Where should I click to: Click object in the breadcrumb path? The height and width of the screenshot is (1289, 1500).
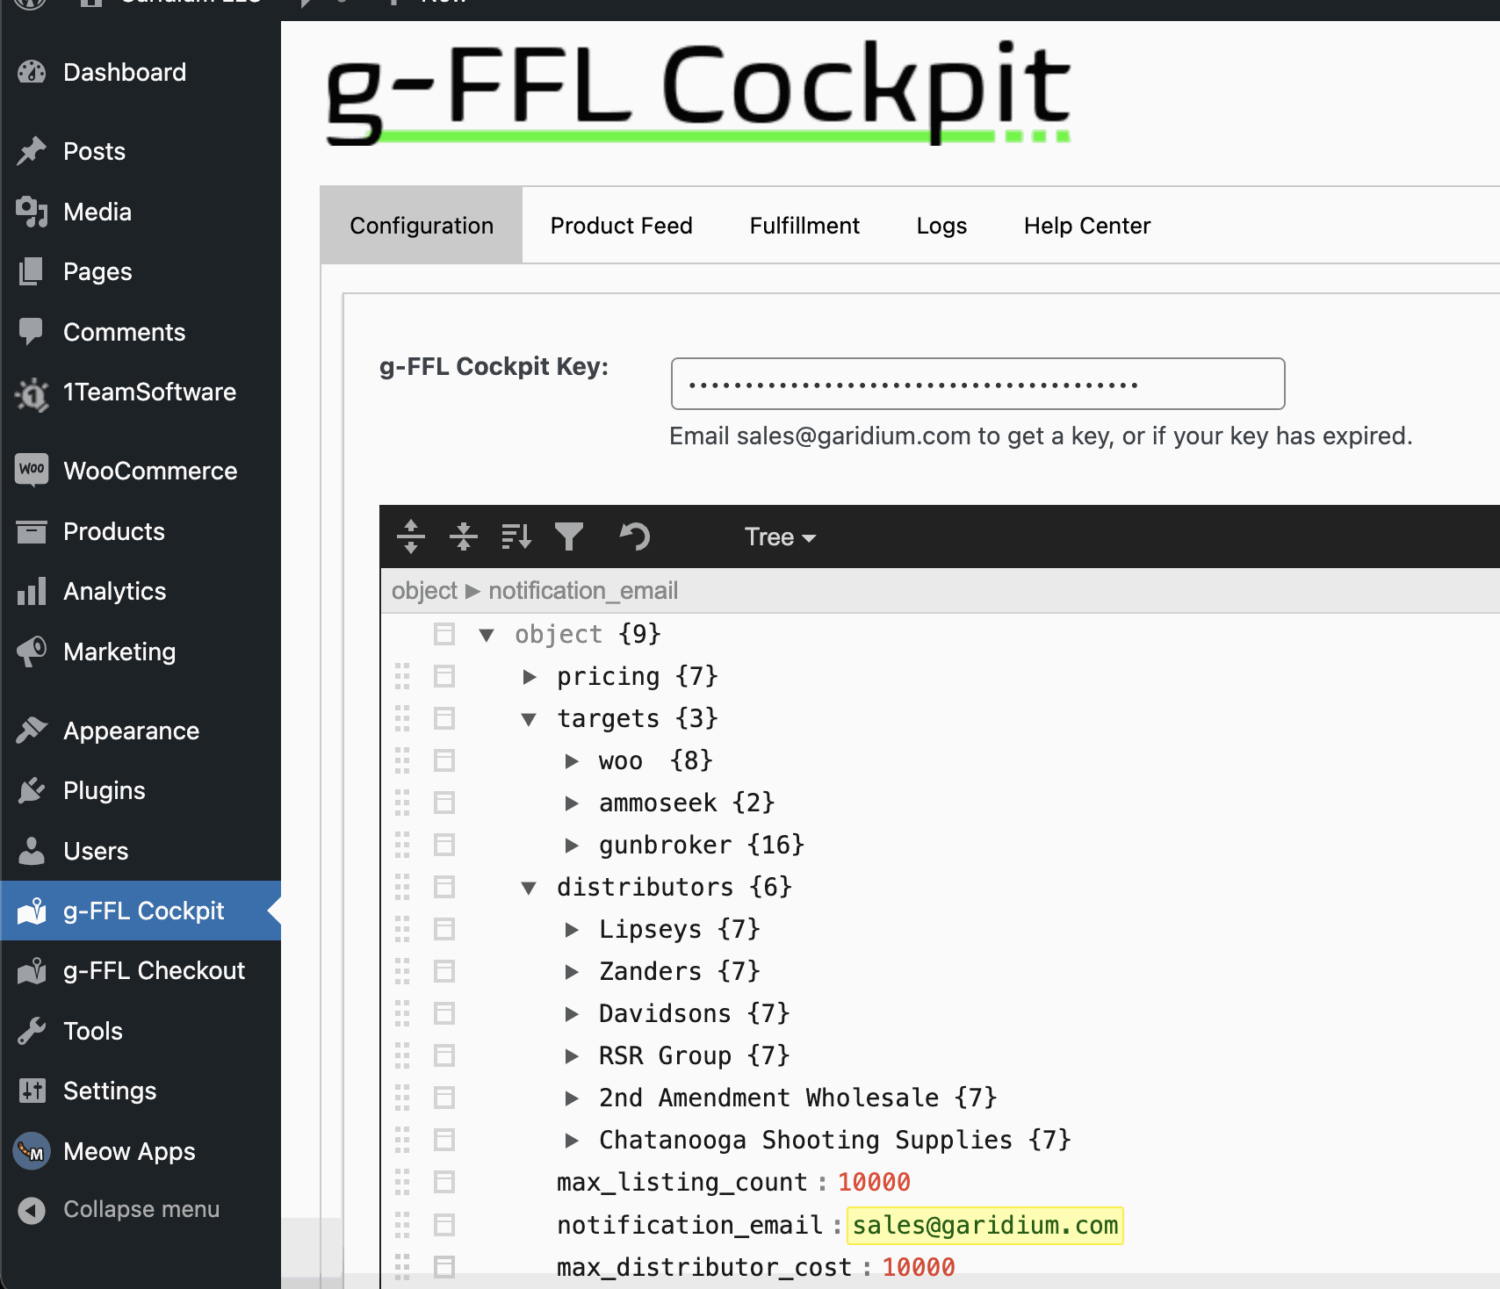(424, 591)
